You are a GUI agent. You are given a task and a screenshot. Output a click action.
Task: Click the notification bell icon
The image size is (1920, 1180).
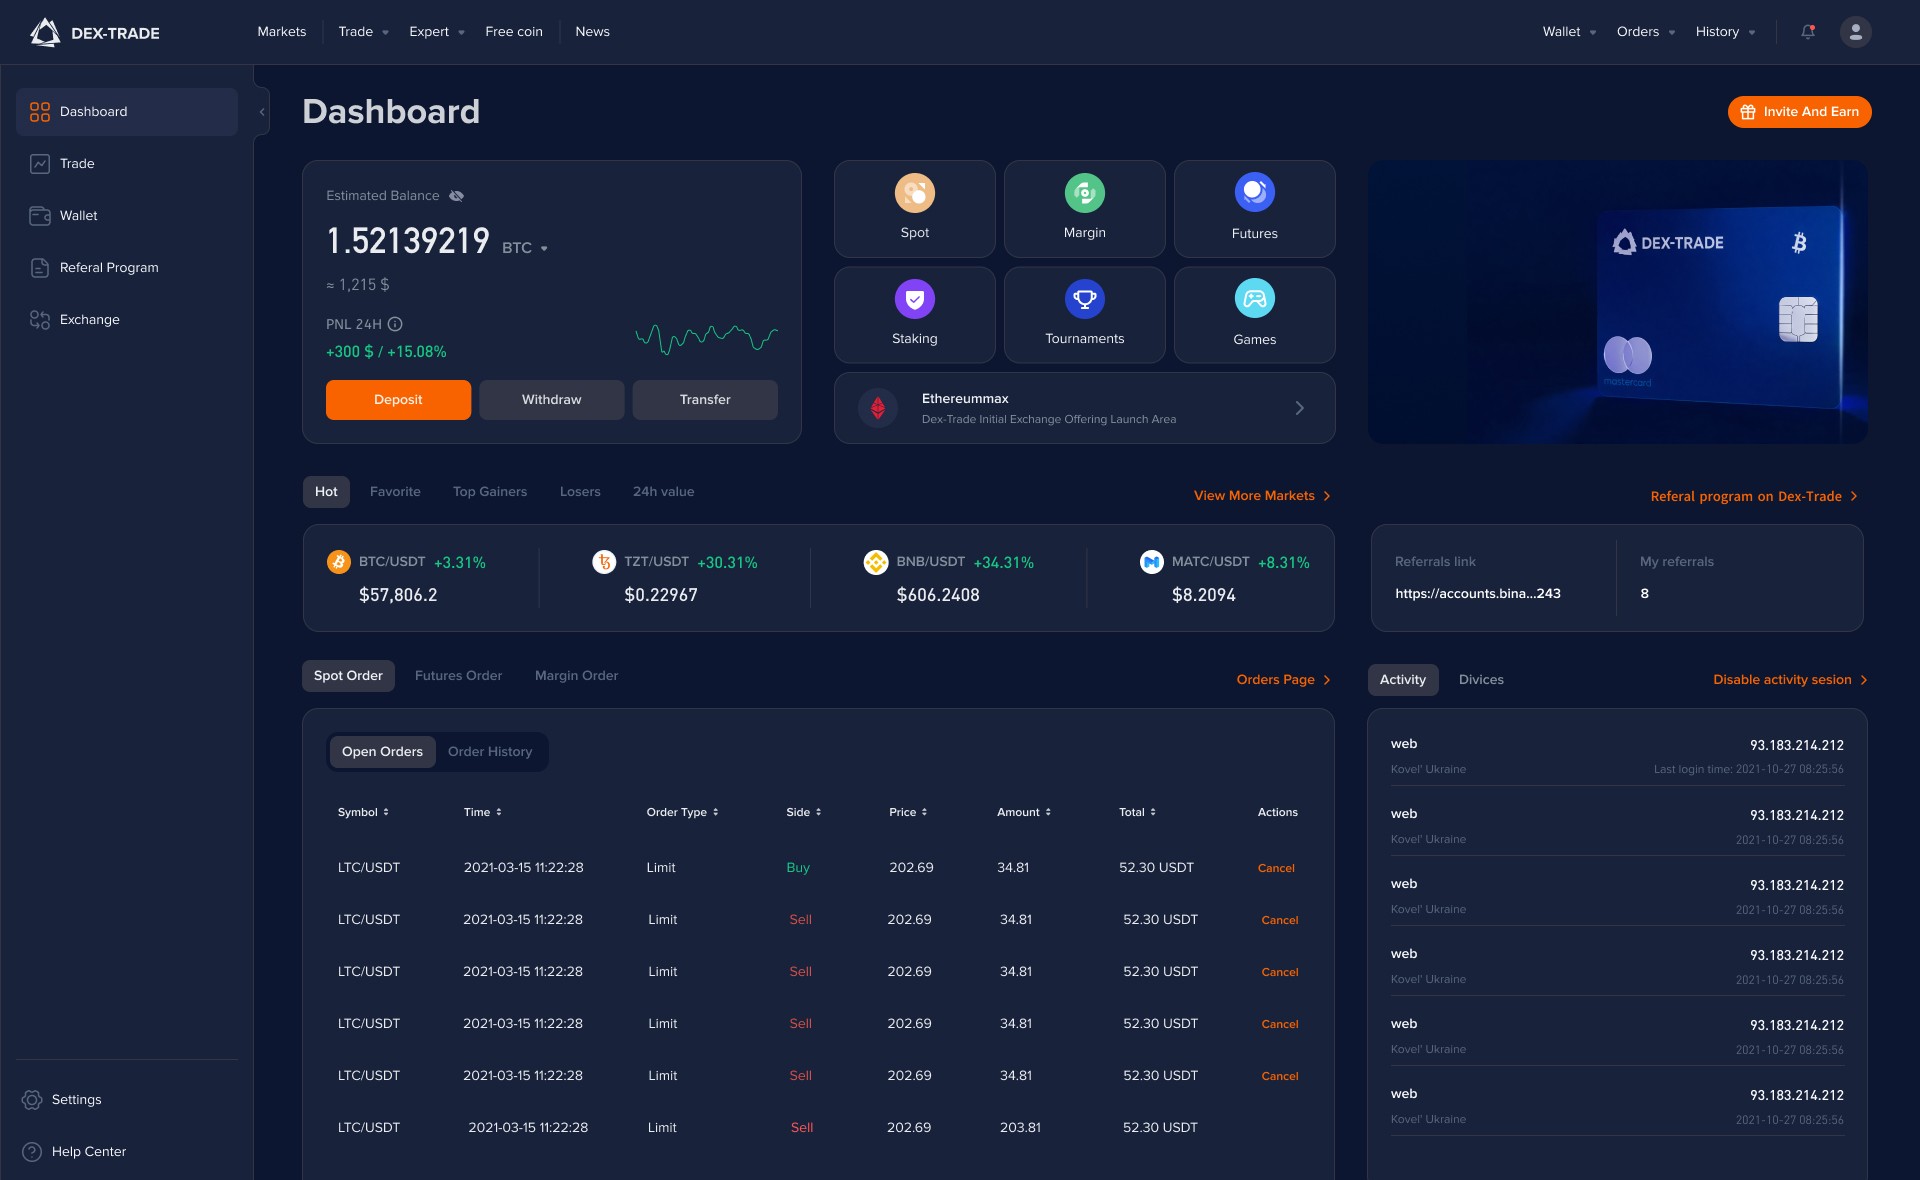(x=1808, y=32)
